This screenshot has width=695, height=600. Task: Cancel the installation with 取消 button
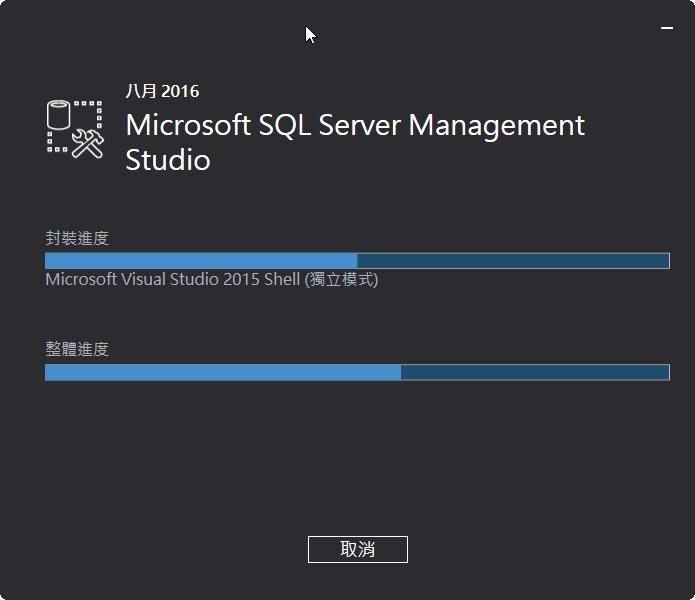coord(358,549)
